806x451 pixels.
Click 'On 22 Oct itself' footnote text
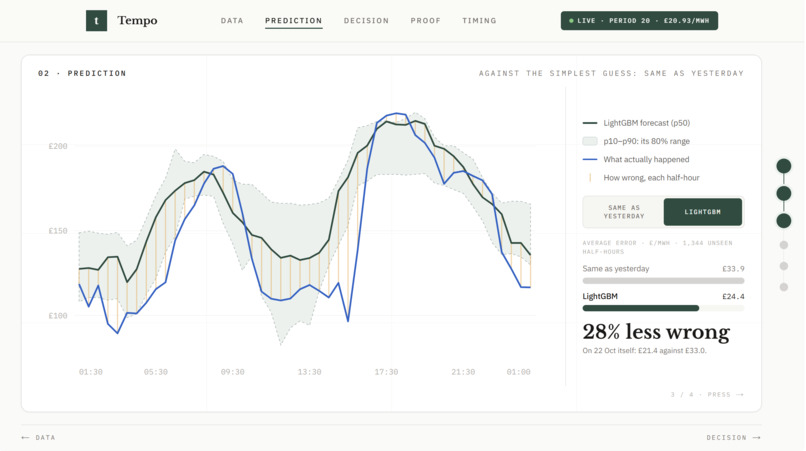tap(645, 351)
